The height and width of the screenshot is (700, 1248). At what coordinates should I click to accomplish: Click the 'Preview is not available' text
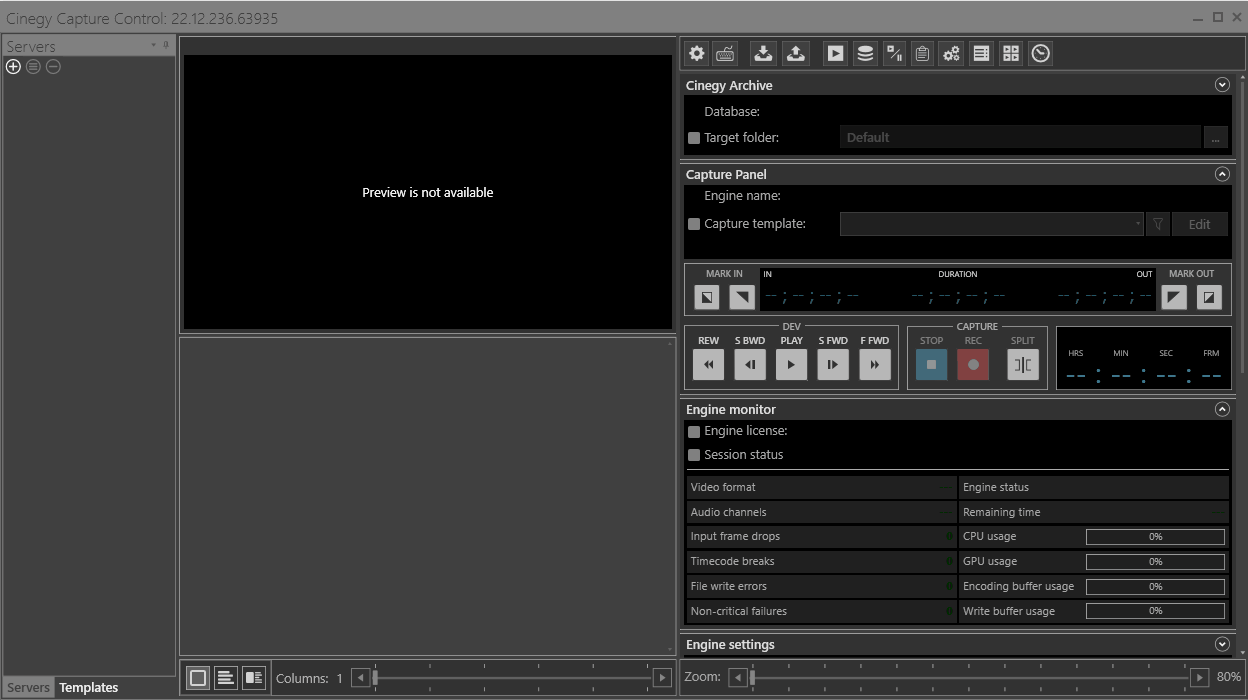click(428, 192)
